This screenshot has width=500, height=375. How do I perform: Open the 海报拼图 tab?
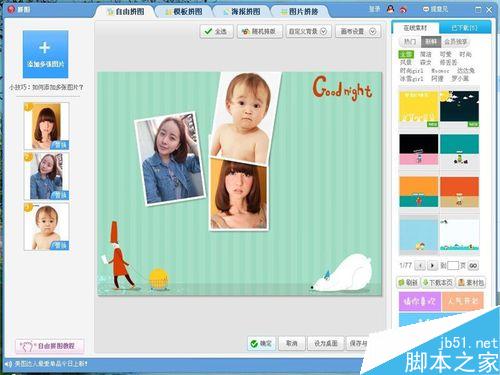pyautogui.click(x=242, y=12)
